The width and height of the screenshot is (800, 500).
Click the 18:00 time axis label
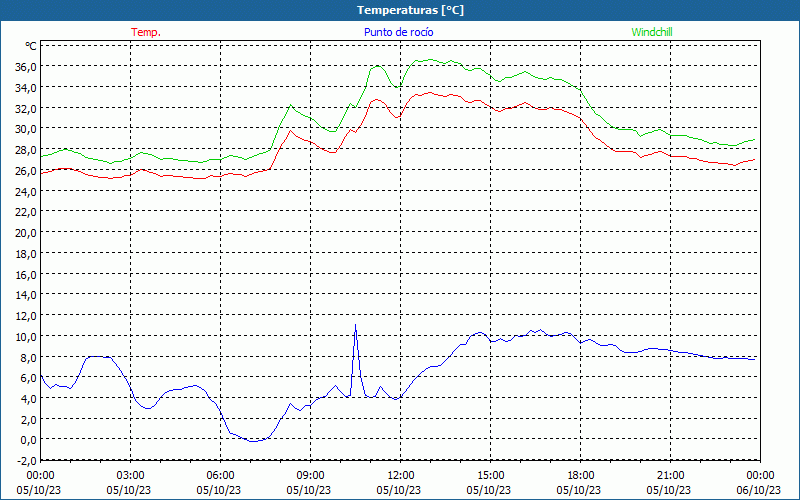[581, 476]
